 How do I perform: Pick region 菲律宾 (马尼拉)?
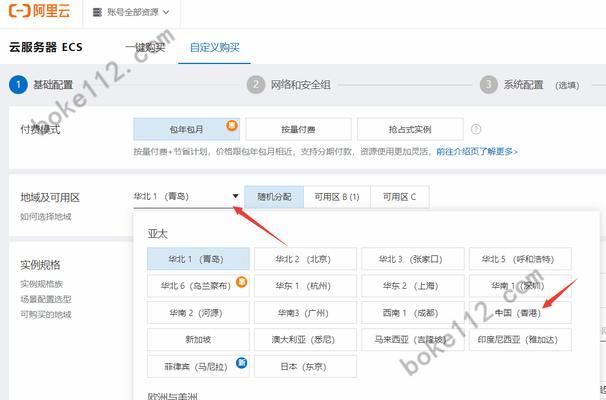coord(198,366)
